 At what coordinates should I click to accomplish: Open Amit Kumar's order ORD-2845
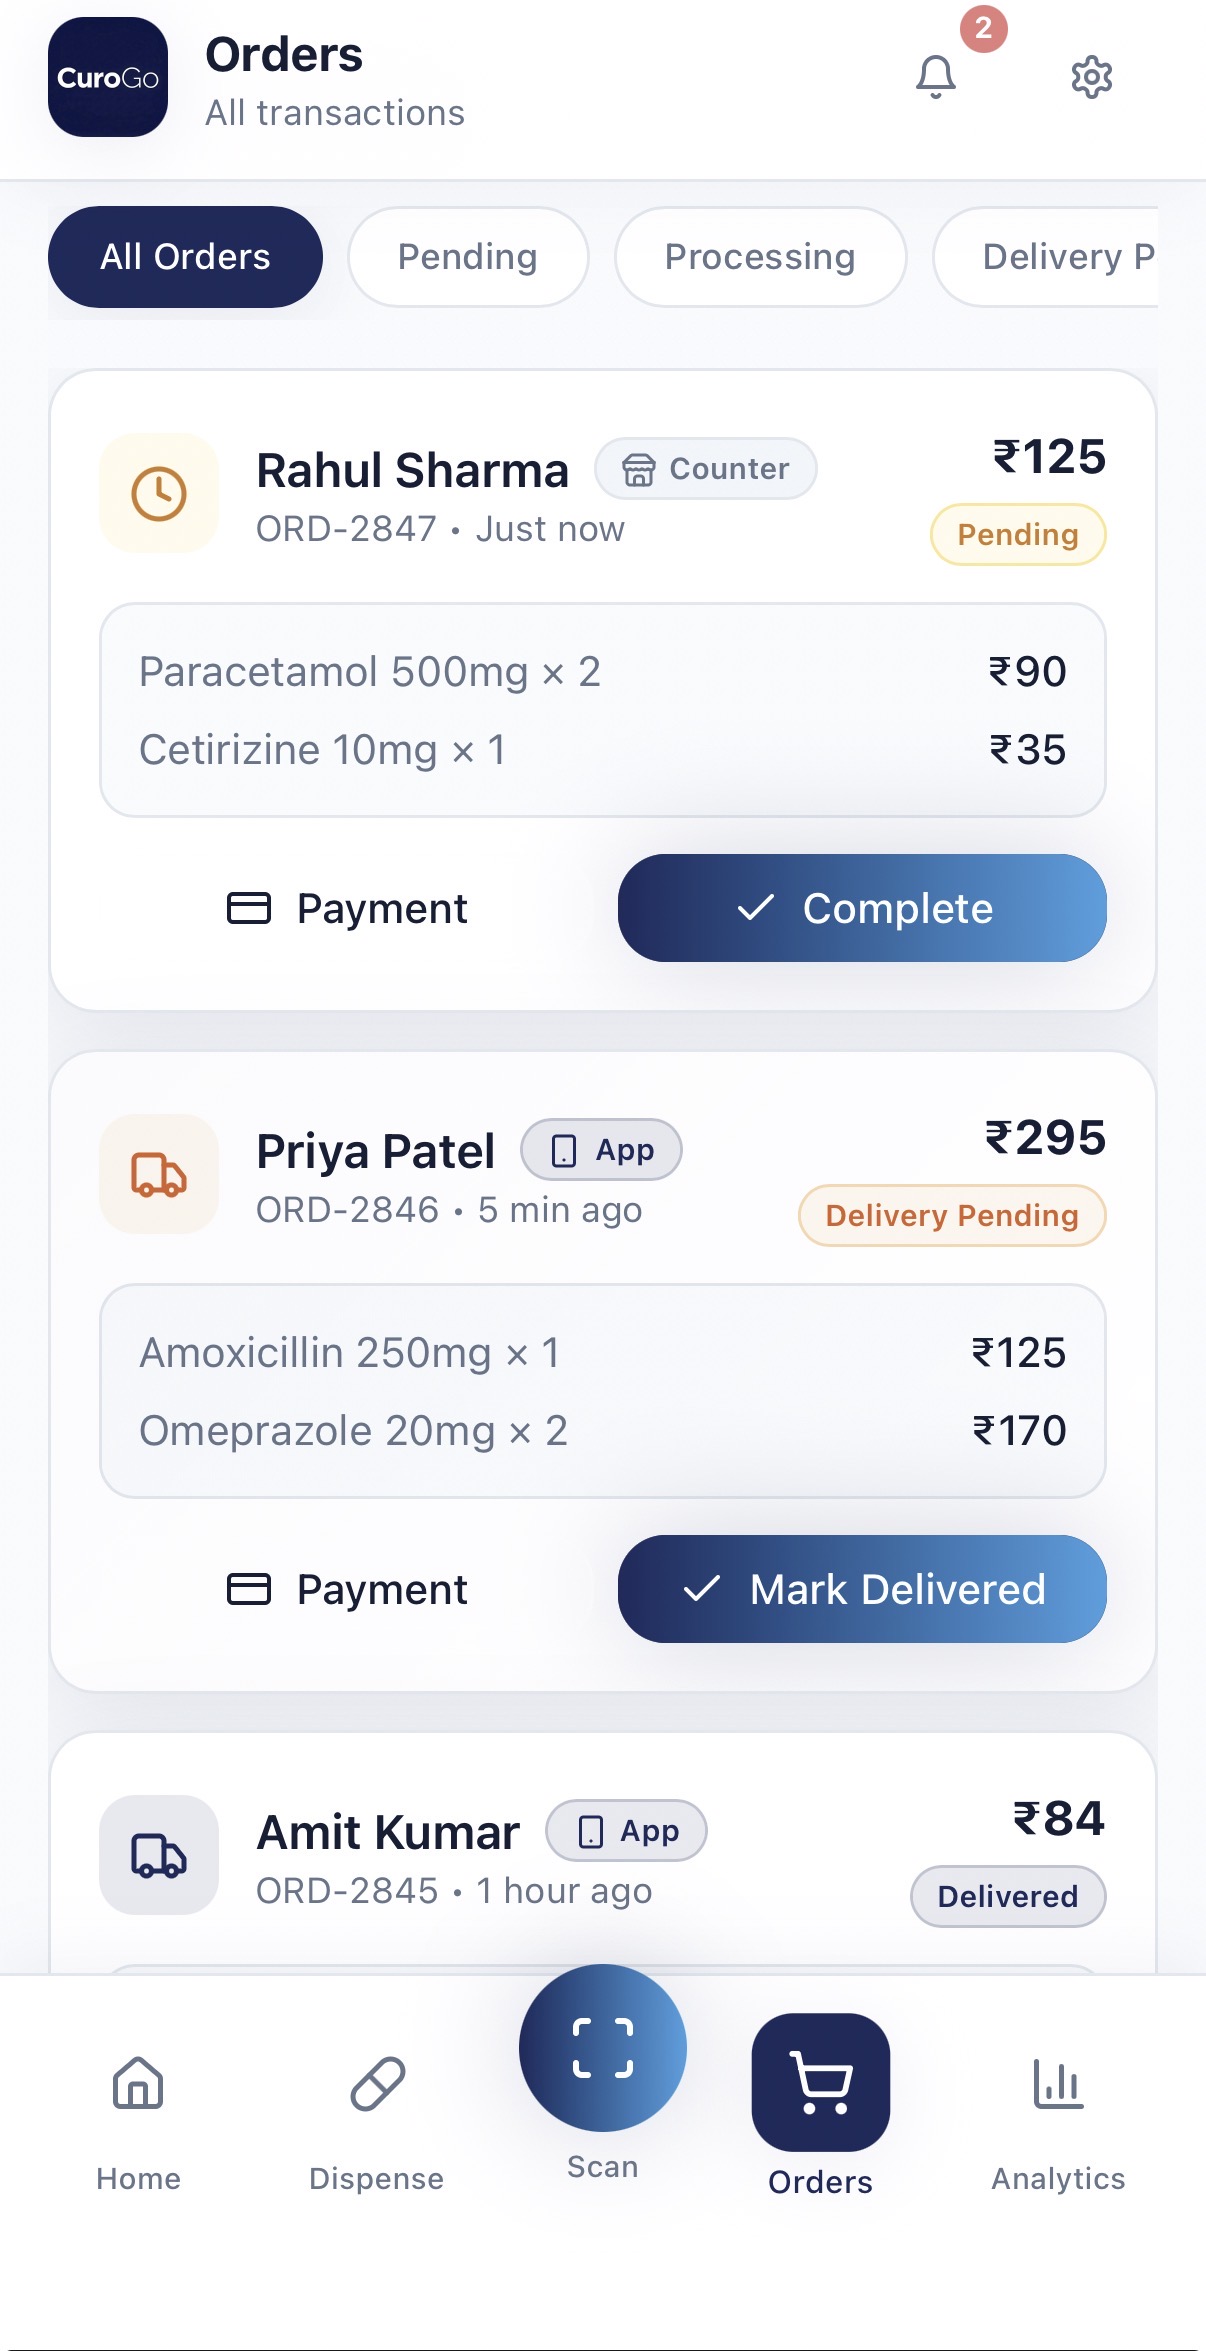(600, 1862)
